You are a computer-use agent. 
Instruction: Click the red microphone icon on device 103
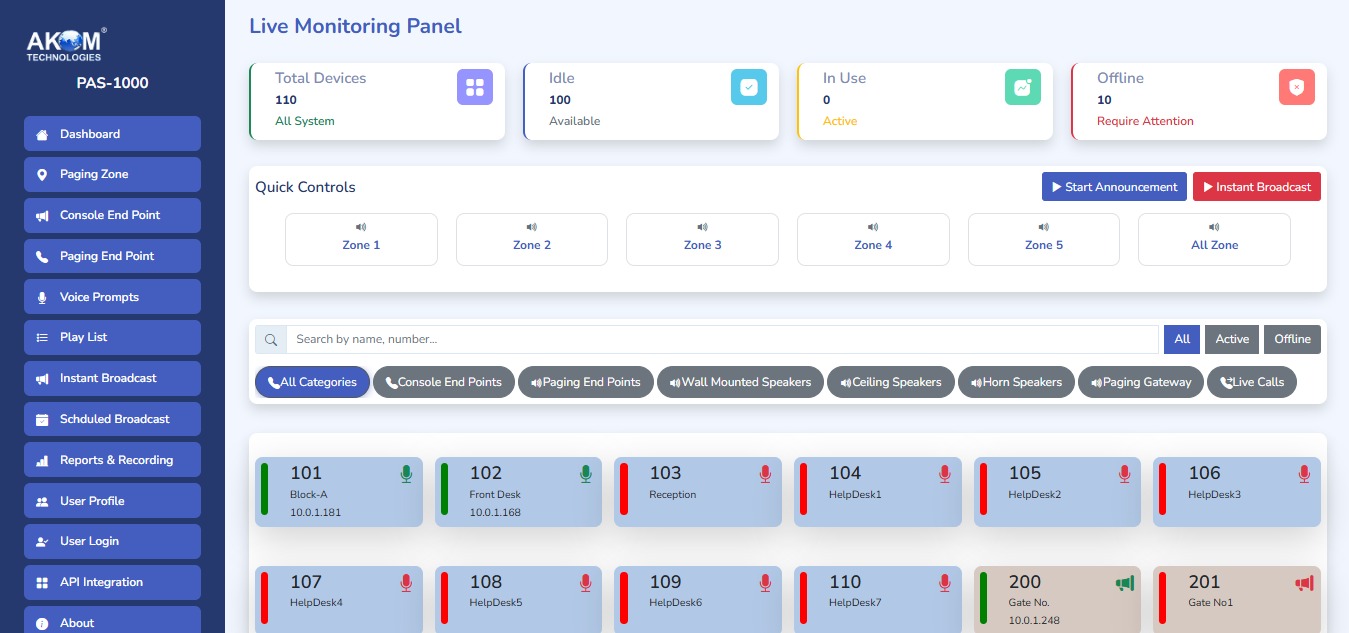pos(765,474)
